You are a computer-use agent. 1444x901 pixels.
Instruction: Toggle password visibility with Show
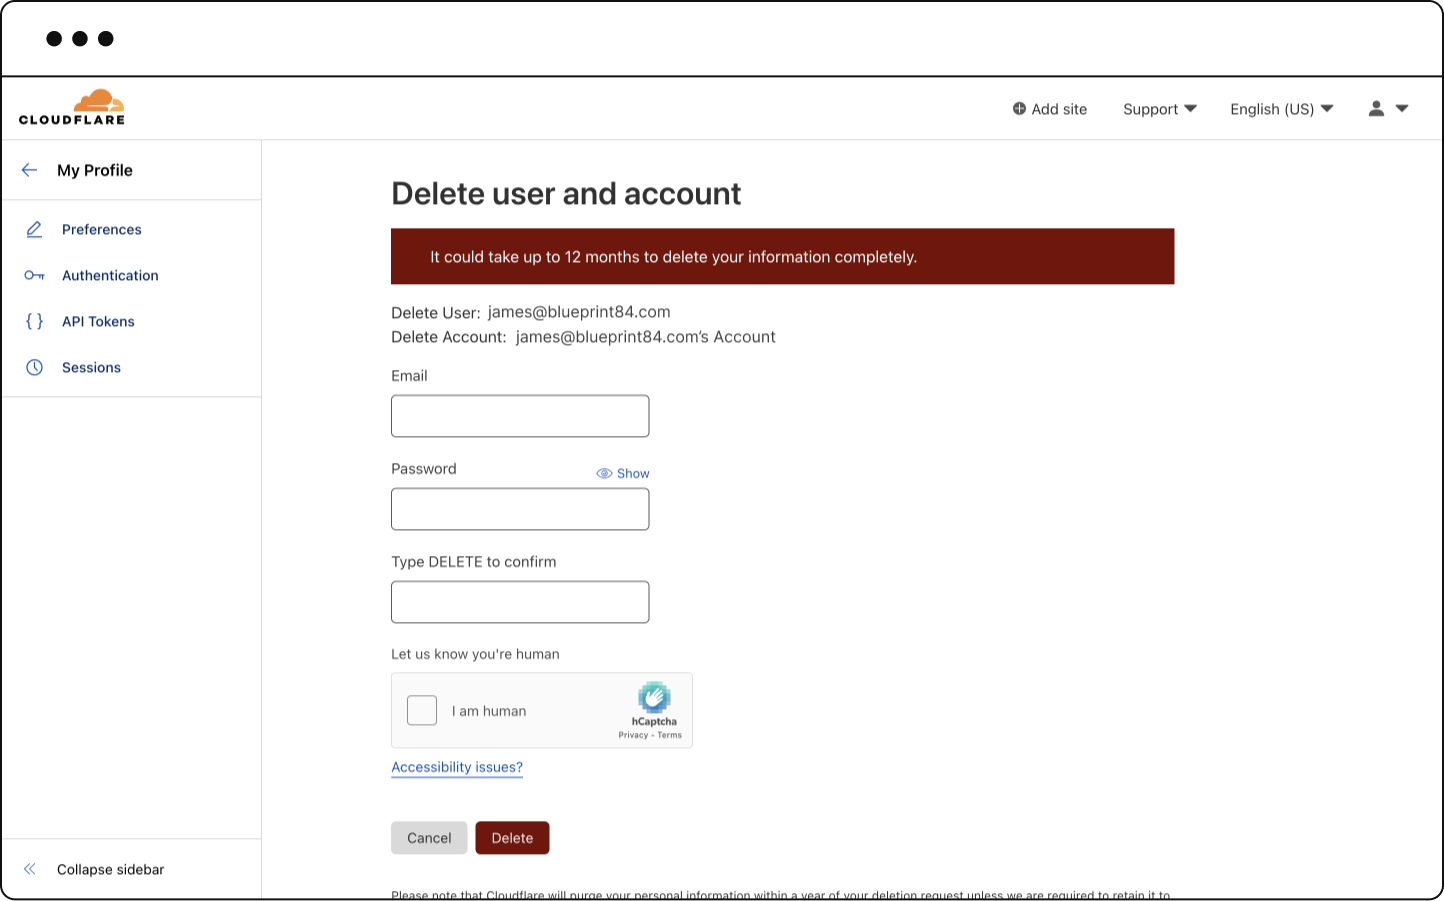pos(623,473)
